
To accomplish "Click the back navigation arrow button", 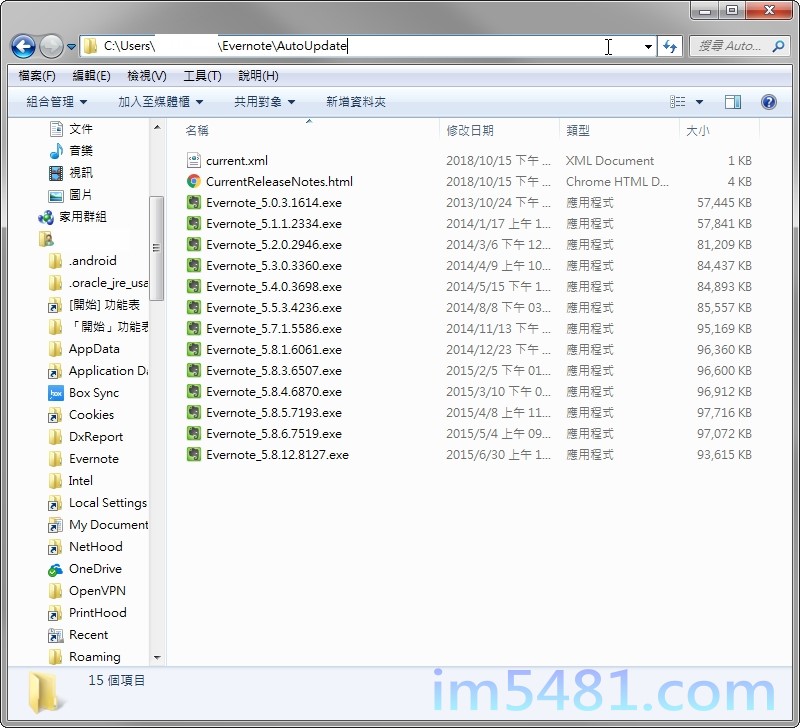I will coord(22,46).
